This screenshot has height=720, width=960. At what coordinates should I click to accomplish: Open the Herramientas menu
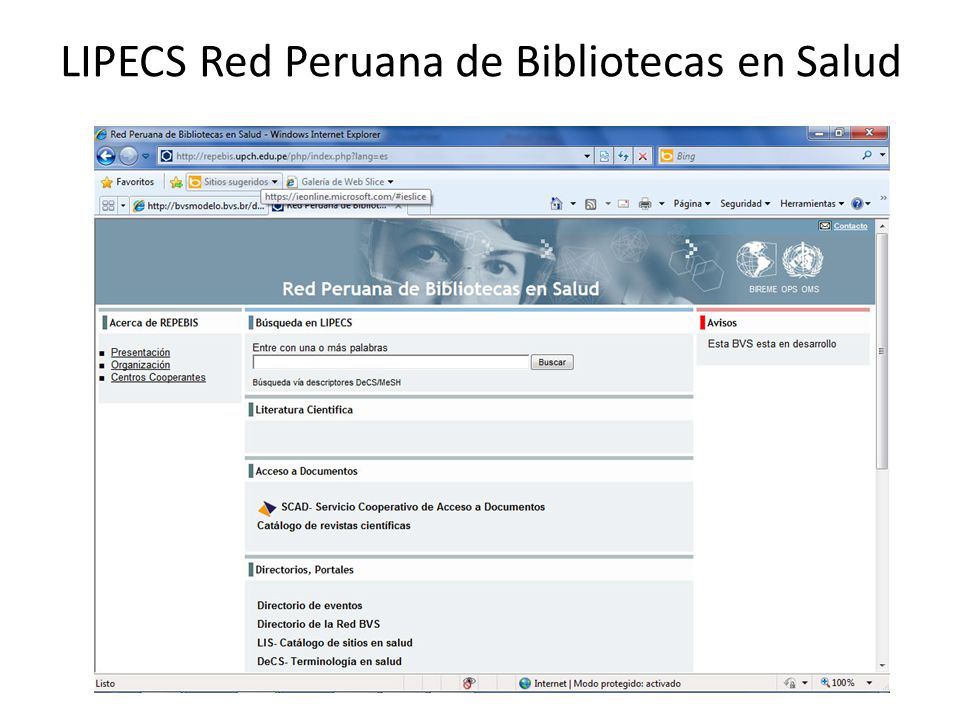pyautogui.click(x=812, y=204)
